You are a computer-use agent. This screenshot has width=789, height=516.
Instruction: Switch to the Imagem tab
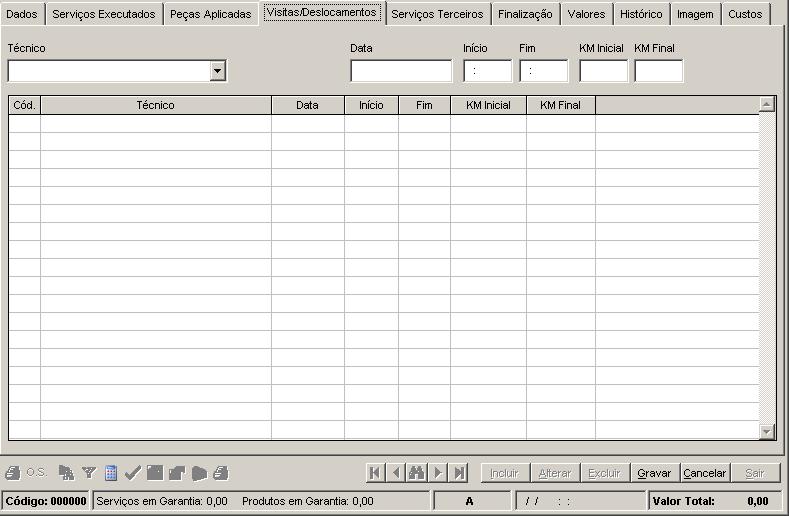[x=695, y=14]
